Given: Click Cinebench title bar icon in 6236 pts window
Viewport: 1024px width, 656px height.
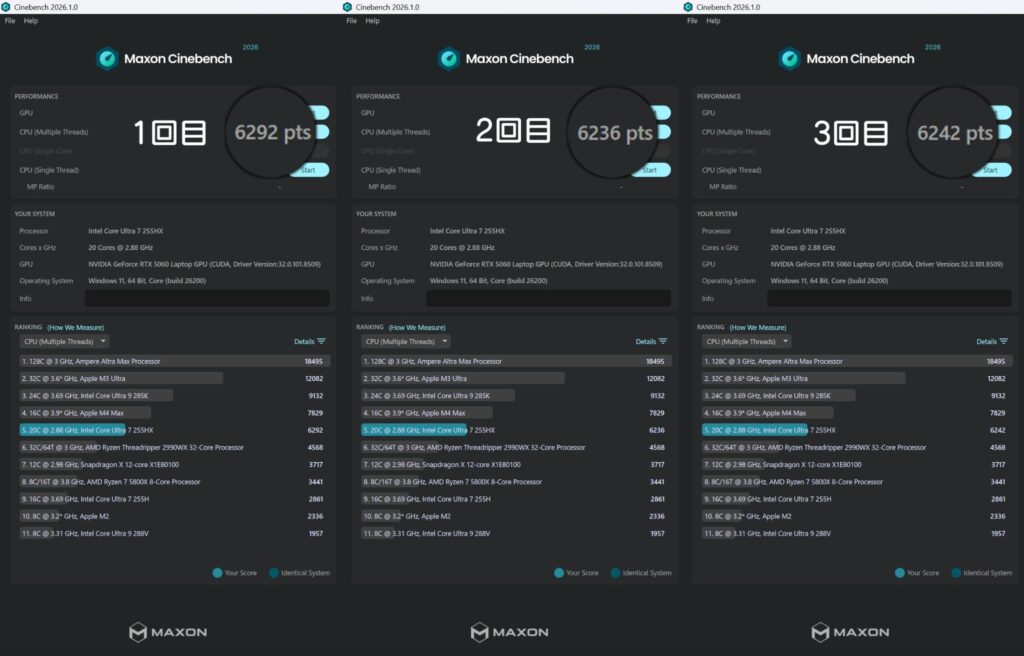Looking at the screenshot, I should (347, 7).
